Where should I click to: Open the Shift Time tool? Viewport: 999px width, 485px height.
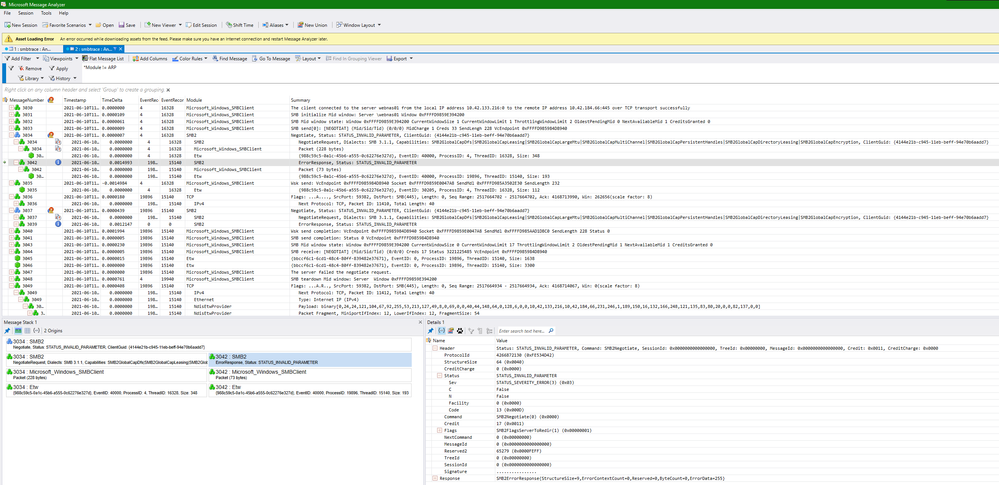point(238,25)
